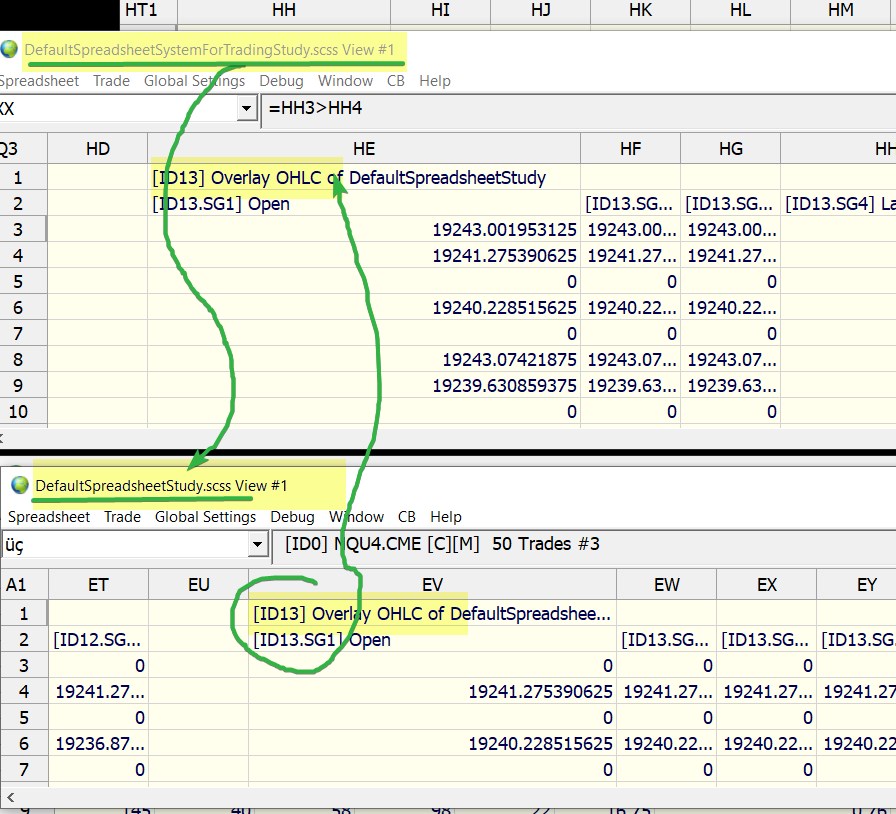
Task: Click cell '[ID13.SG4] La...' in upper spreadsheet
Action: (838, 204)
